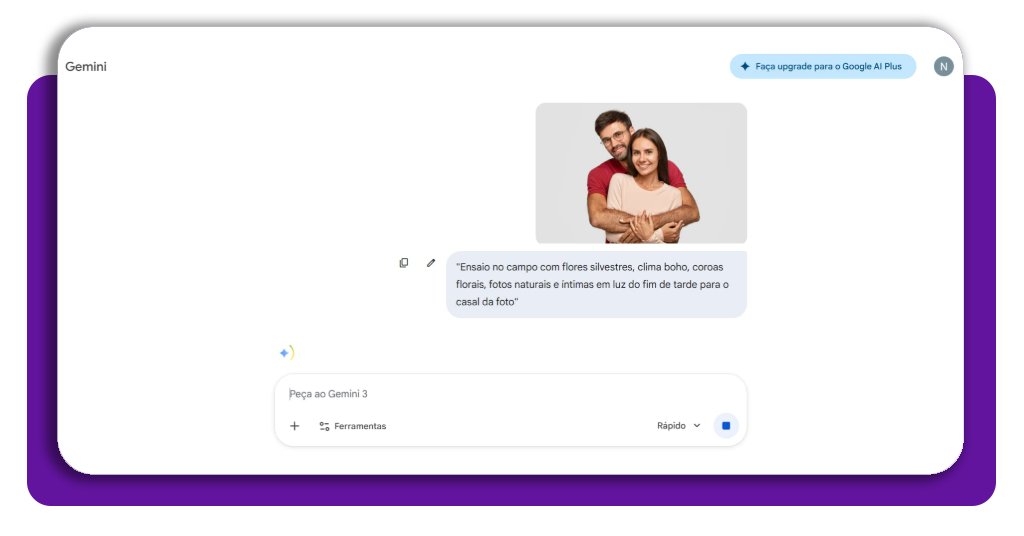The width and height of the screenshot is (1024, 536).
Task: Click the Gemini sparkle loading indicator
Action: pos(285,353)
